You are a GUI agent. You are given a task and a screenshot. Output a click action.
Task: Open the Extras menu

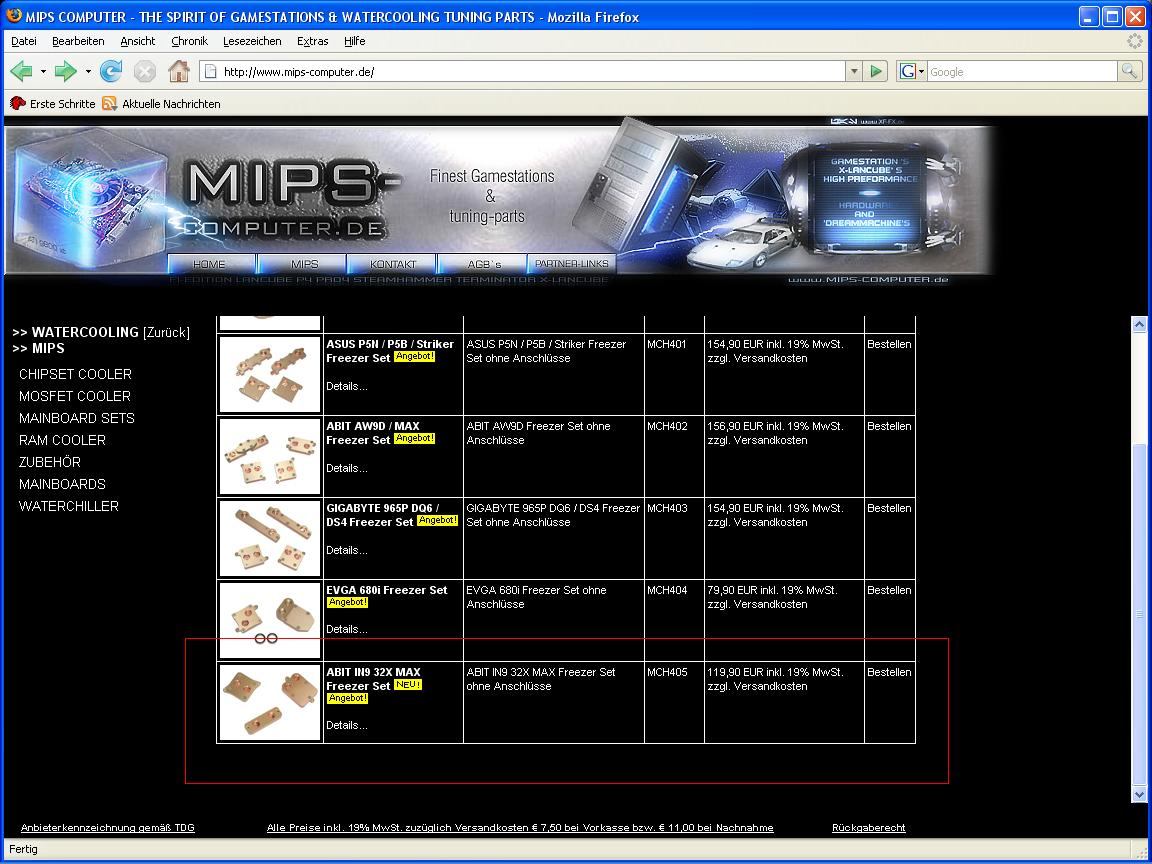312,41
